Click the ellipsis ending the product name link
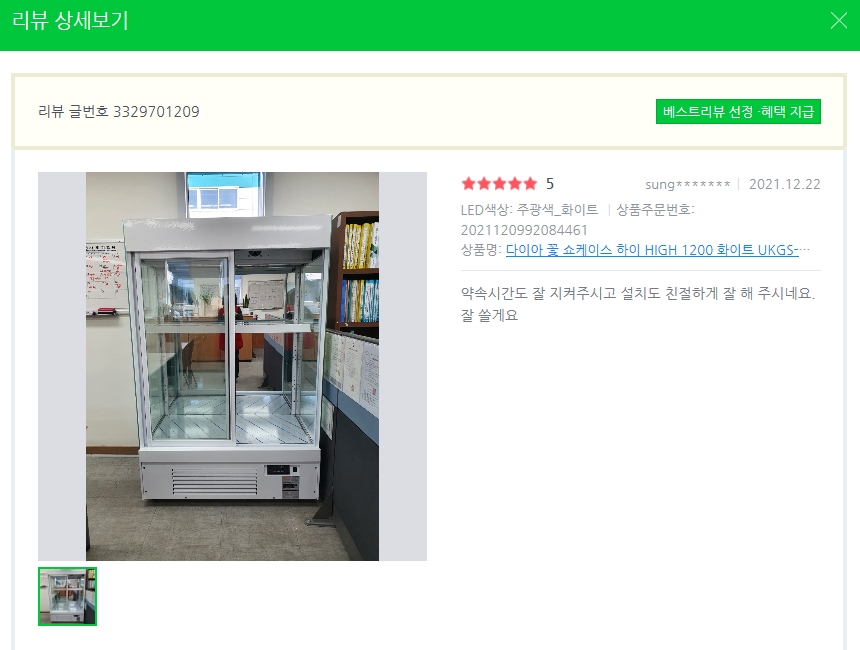 (804, 250)
